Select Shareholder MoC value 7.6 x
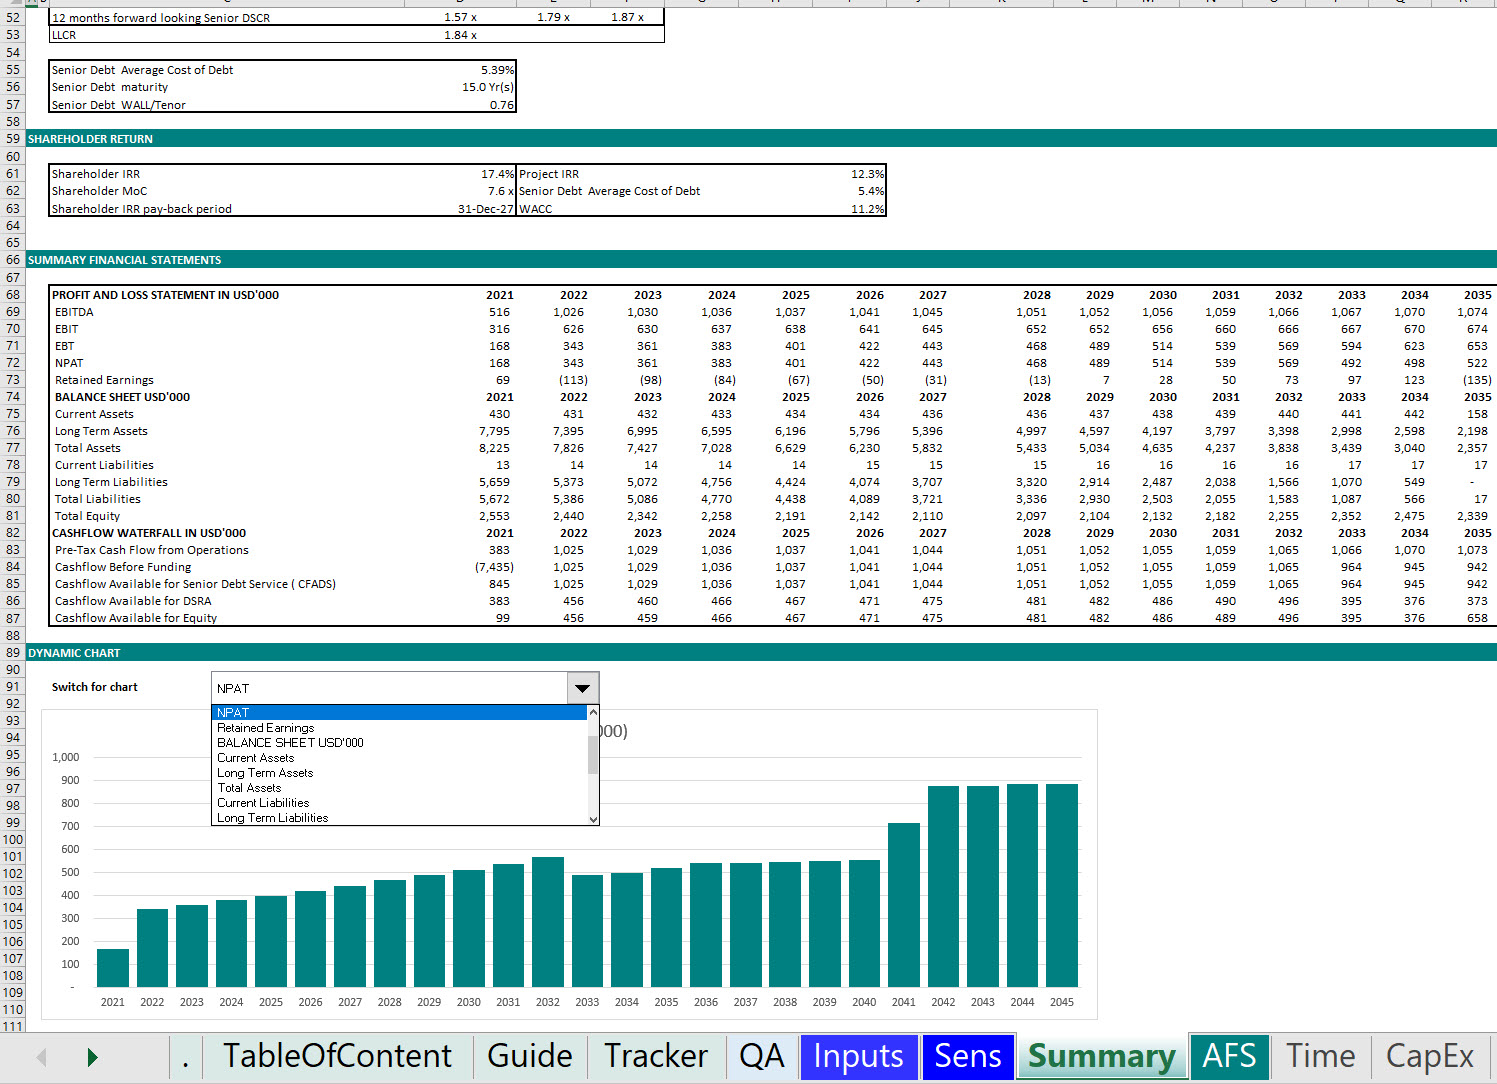Screen dimensions: 1497x1084 pyautogui.click(x=500, y=191)
